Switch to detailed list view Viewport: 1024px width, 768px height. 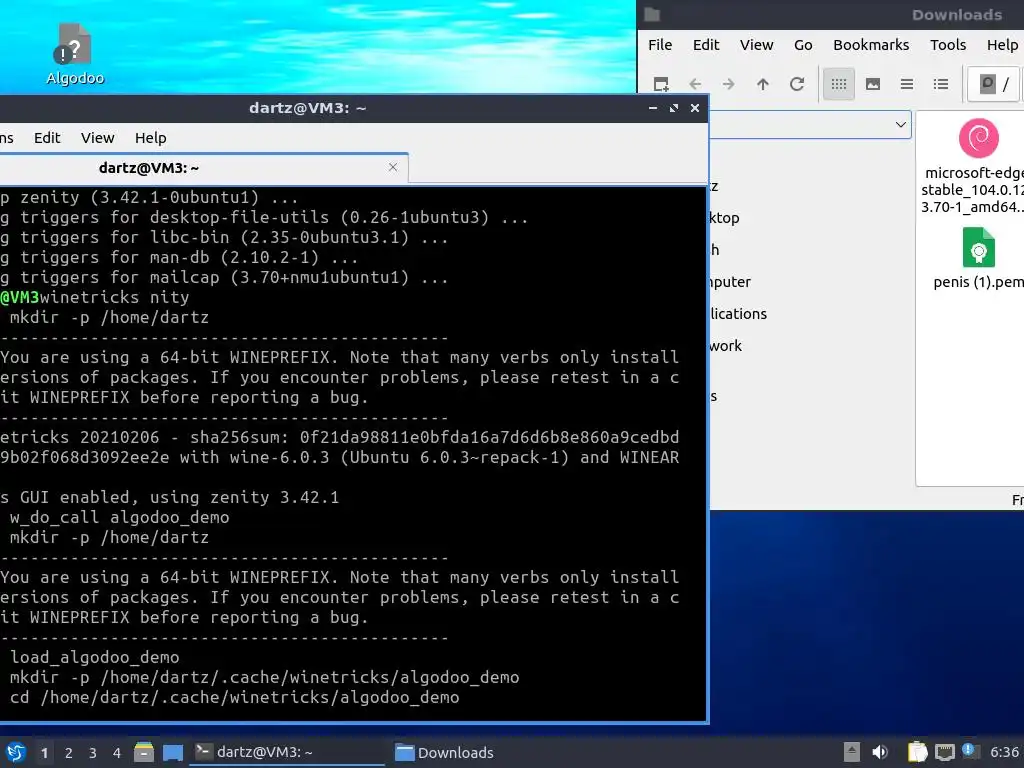940,84
